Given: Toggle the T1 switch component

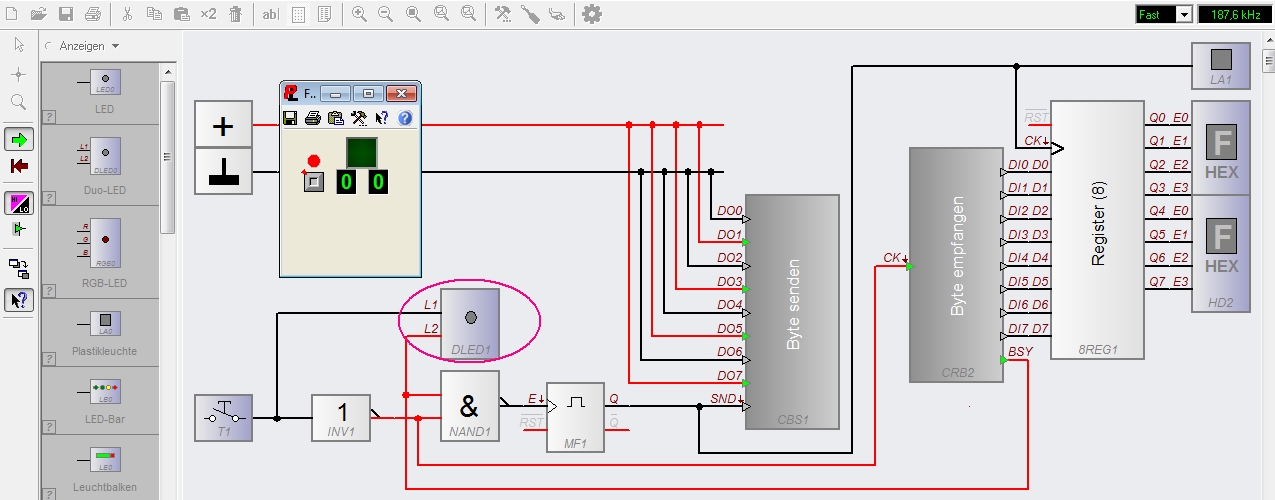Looking at the screenshot, I should pyautogui.click(x=223, y=416).
